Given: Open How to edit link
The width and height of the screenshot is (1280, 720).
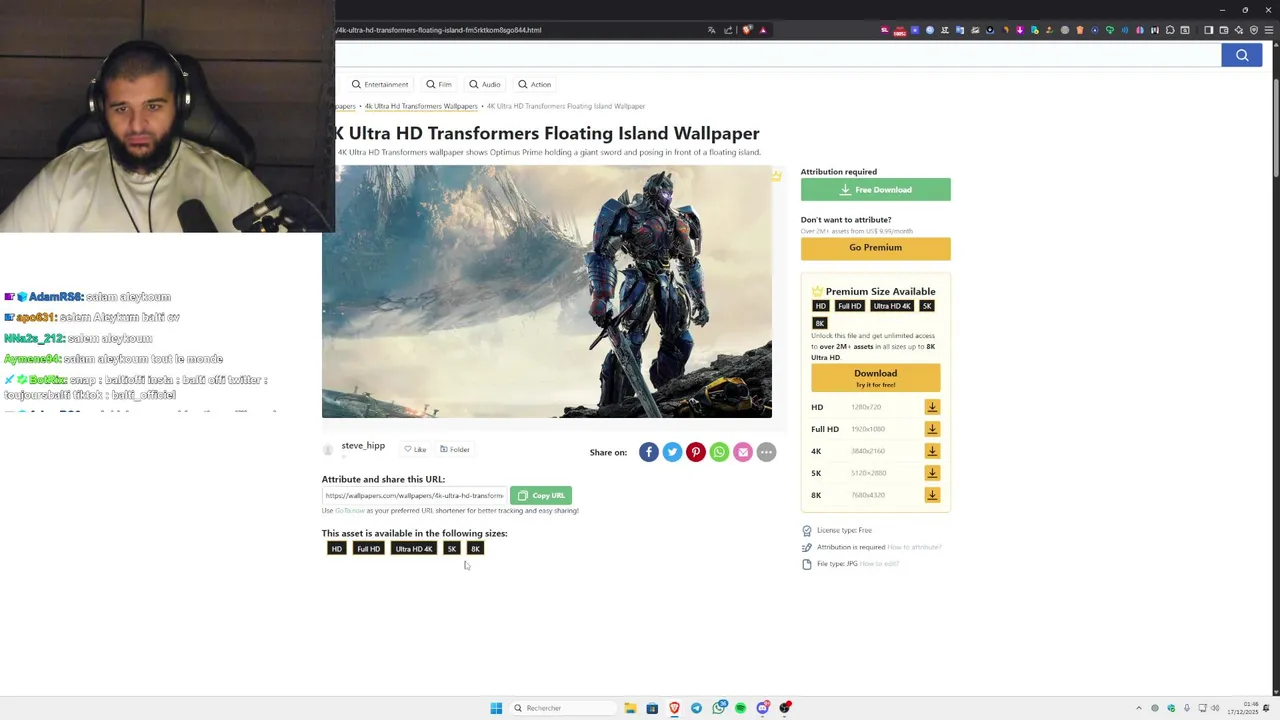Looking at the screenshot, I should coord(879,564).
